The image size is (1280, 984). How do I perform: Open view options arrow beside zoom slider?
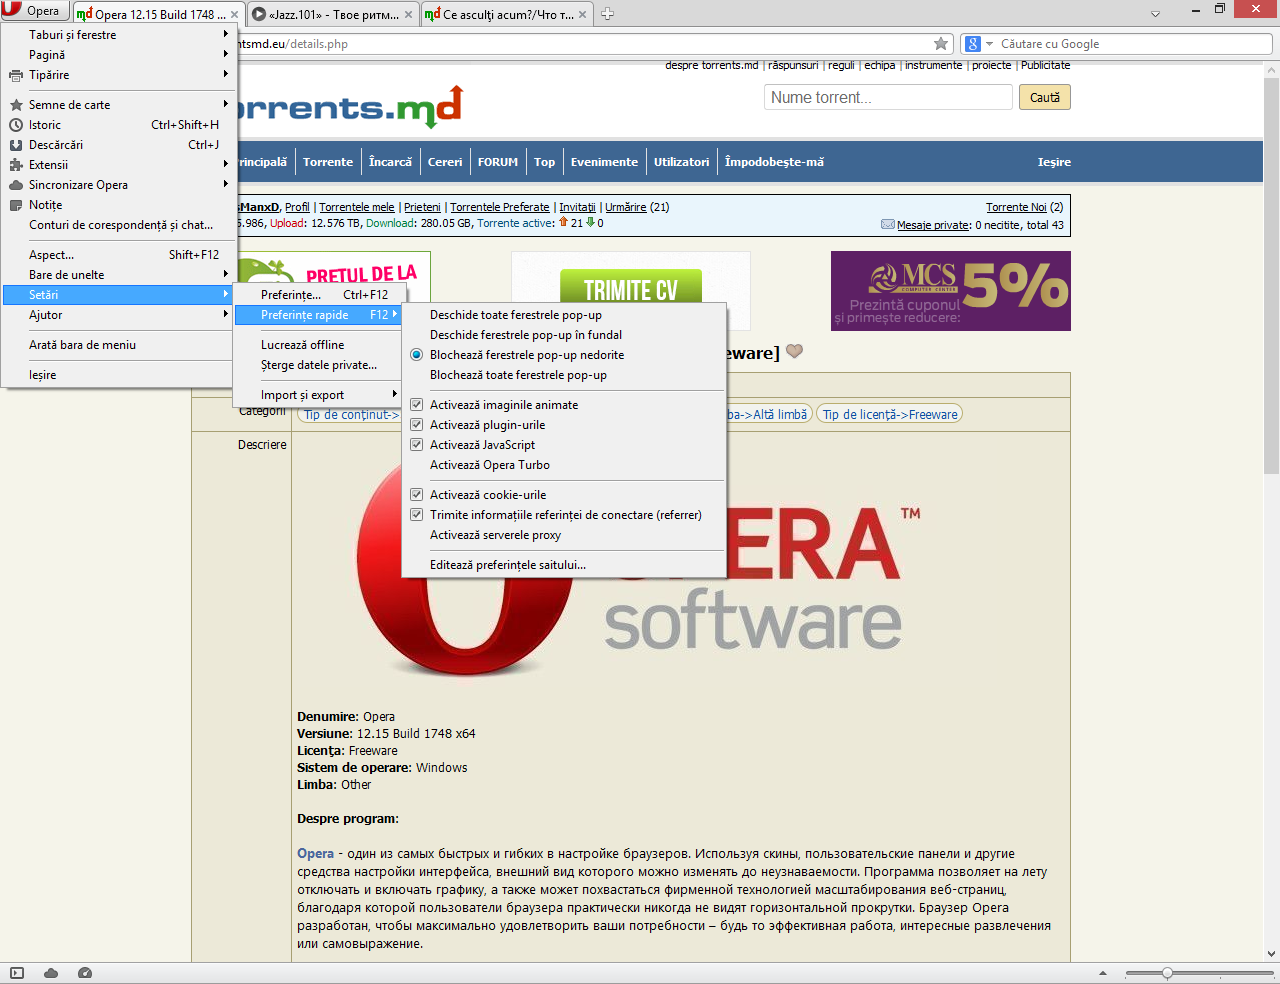click(x=1103, y=973)
